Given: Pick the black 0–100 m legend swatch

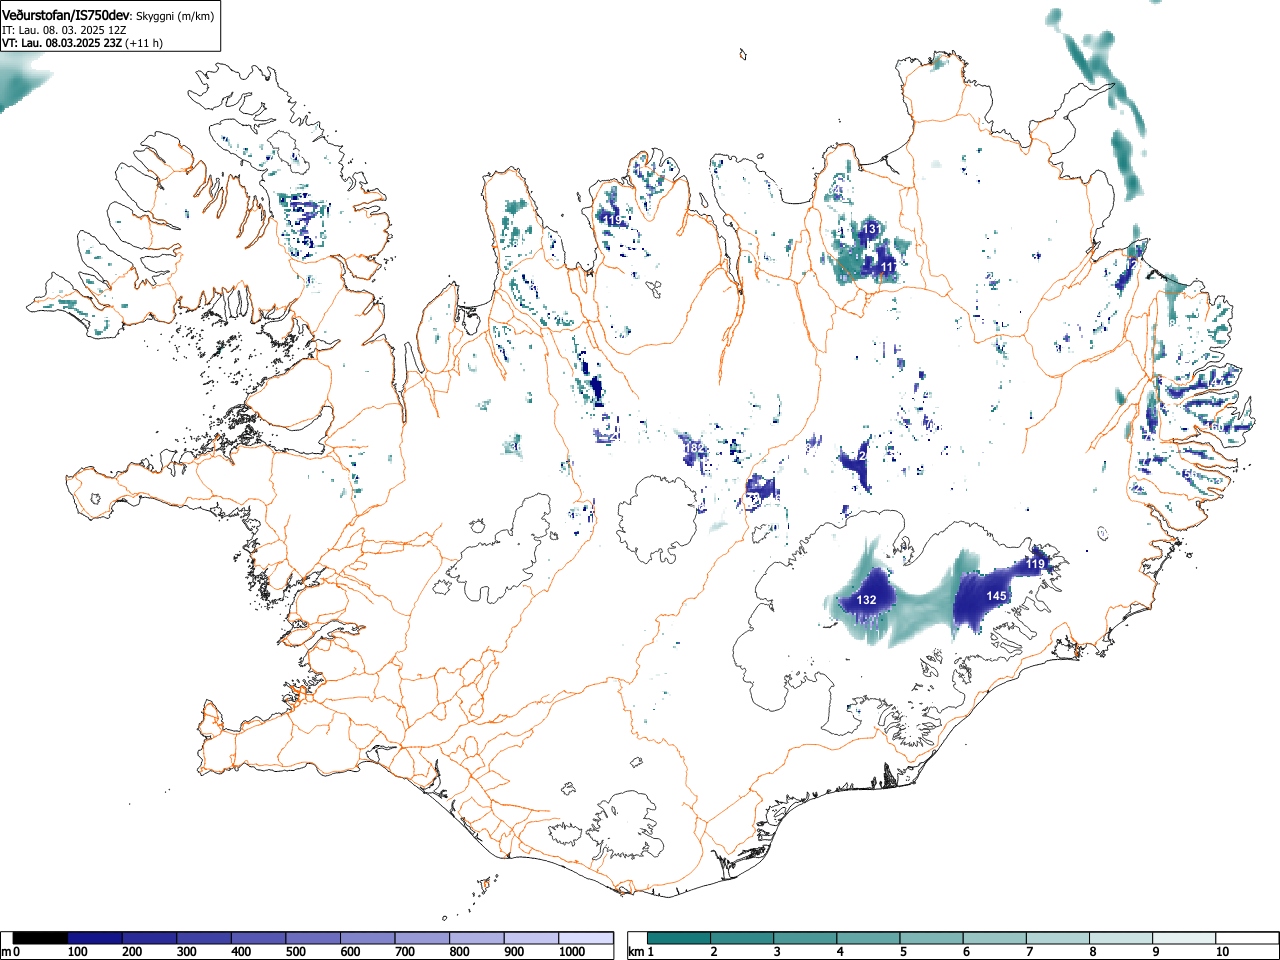Looking at the screenshot, I should 40,938.
